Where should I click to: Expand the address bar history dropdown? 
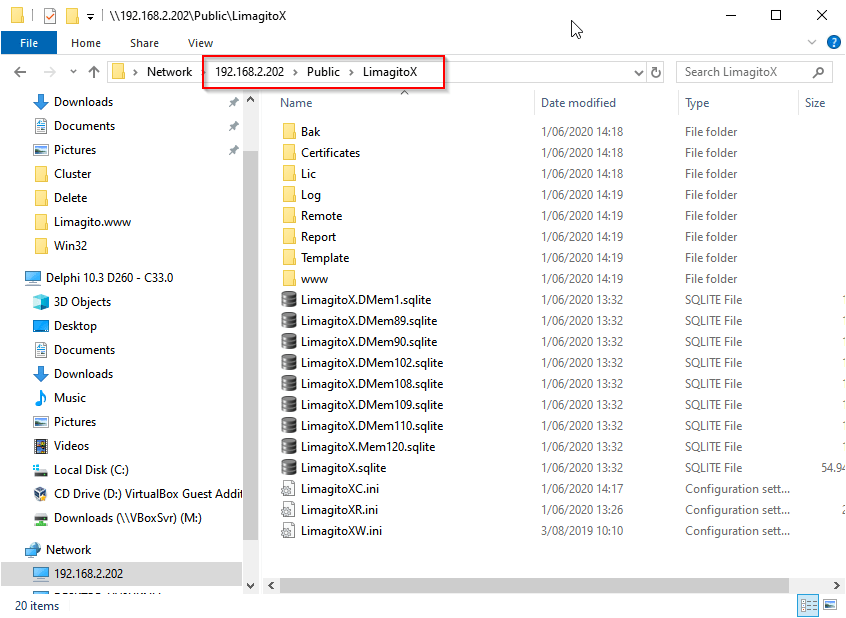tap(639, 72)
